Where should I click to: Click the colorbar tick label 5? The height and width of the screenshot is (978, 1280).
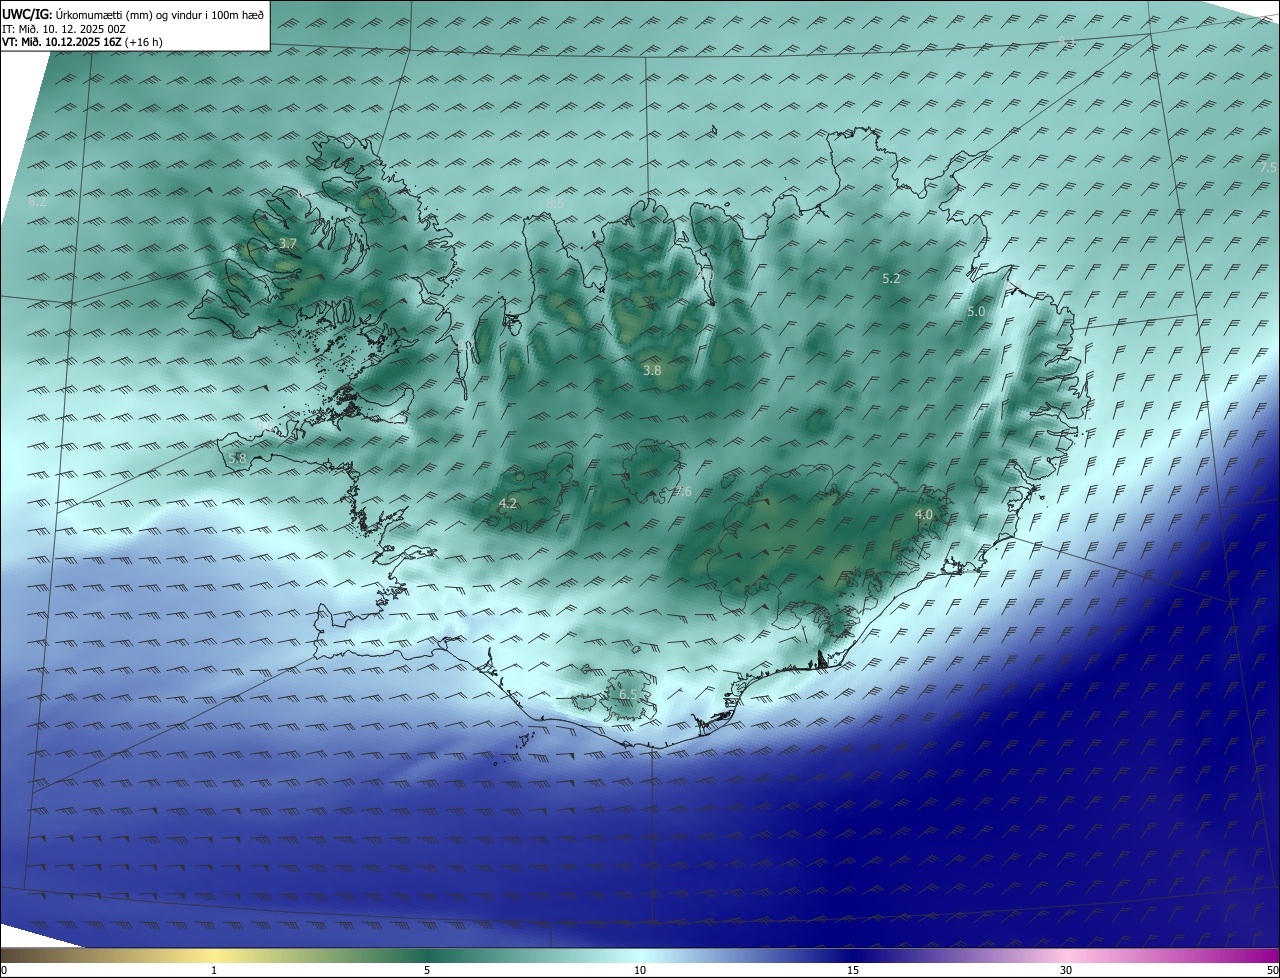coord(427,970)
